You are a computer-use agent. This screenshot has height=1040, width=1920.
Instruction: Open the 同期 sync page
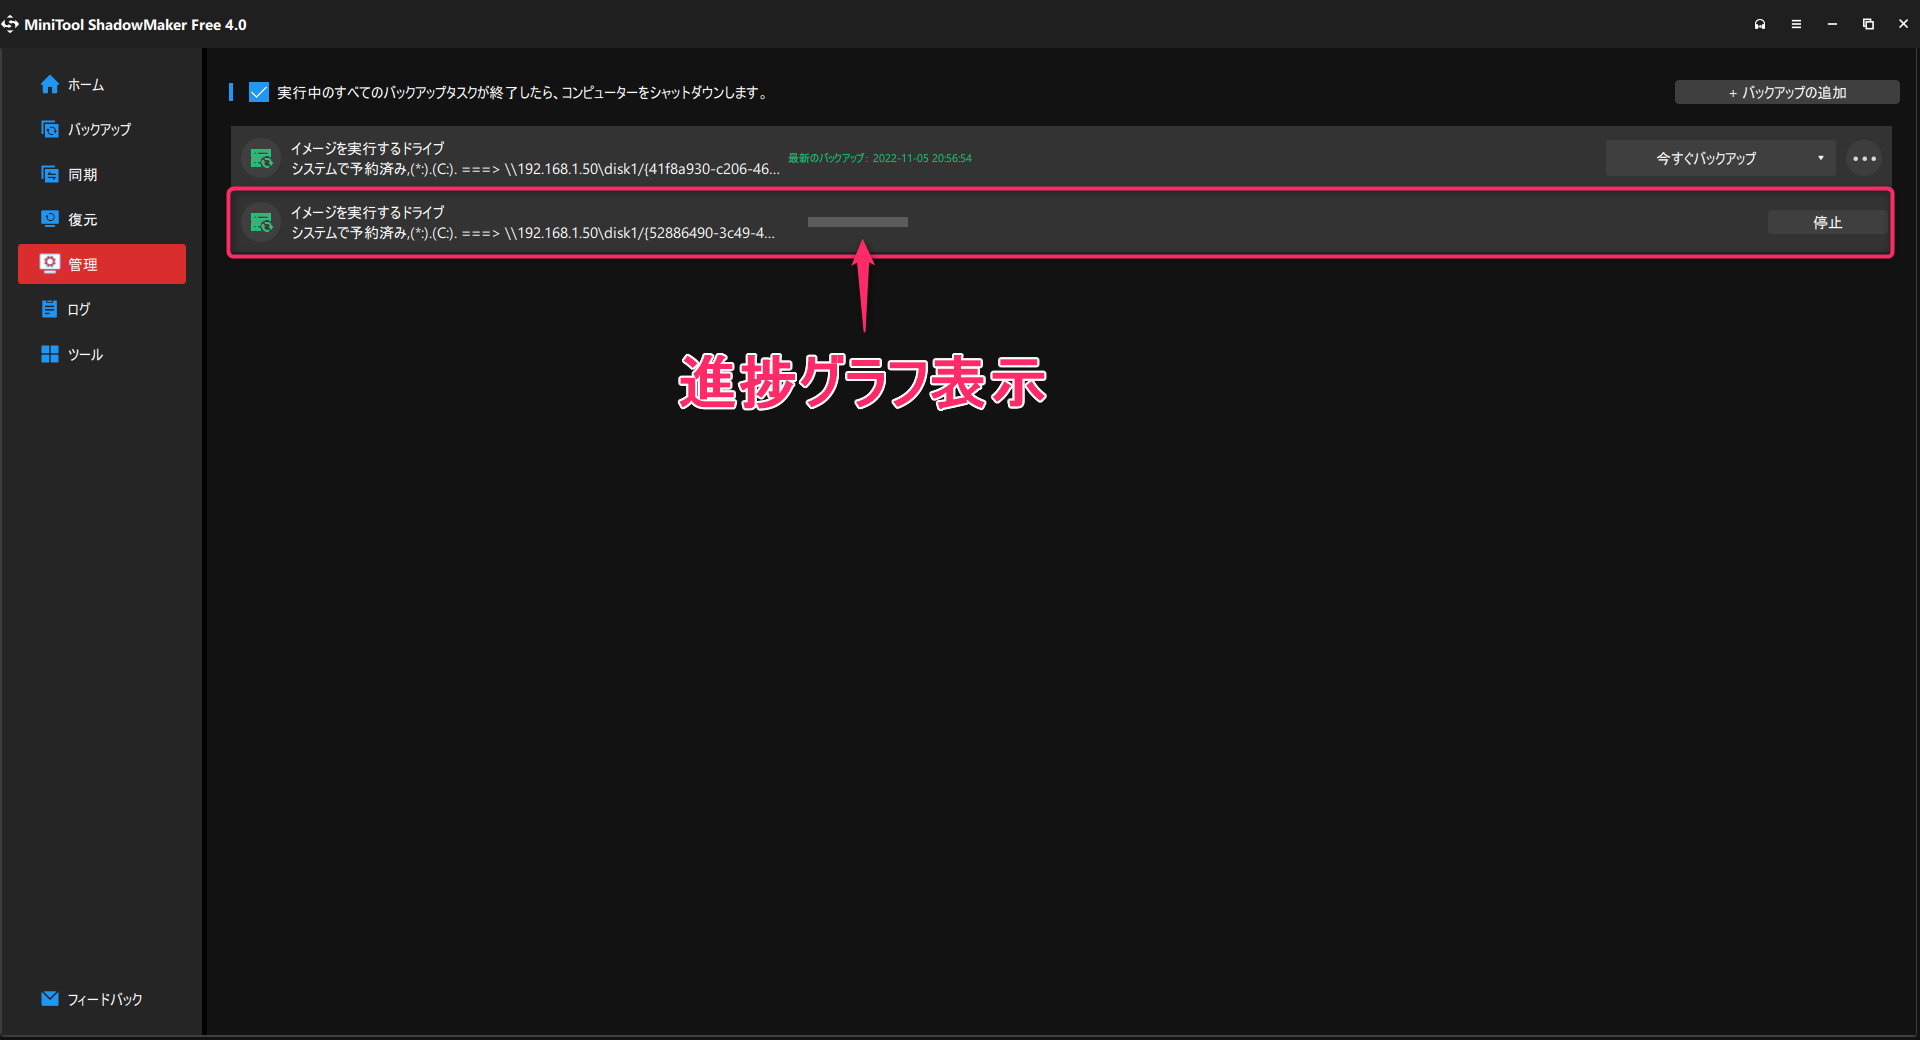tap(82, 175)
